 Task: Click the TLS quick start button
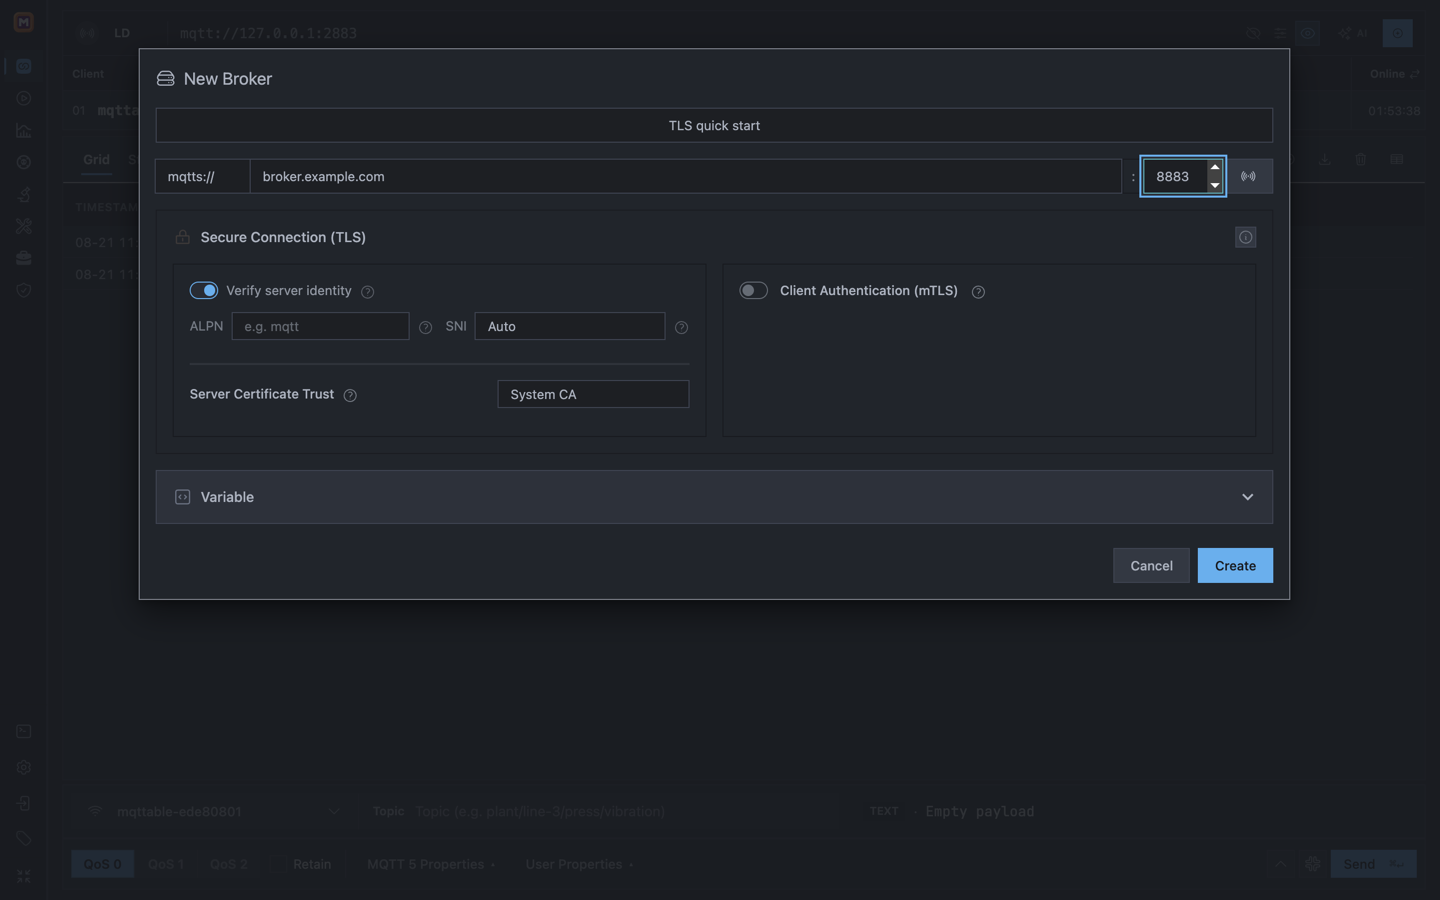(x=714, y=125)
